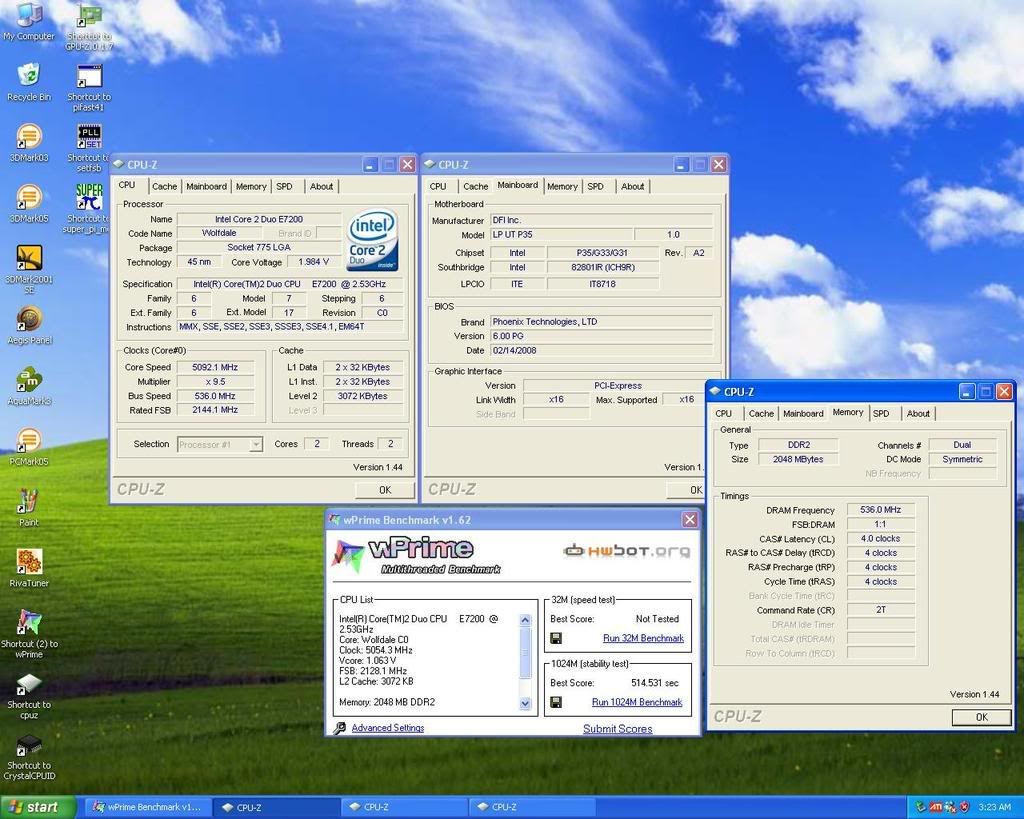The image size is (1024, 819).
Task: Click the Start button
Action: tap(37, 807)
